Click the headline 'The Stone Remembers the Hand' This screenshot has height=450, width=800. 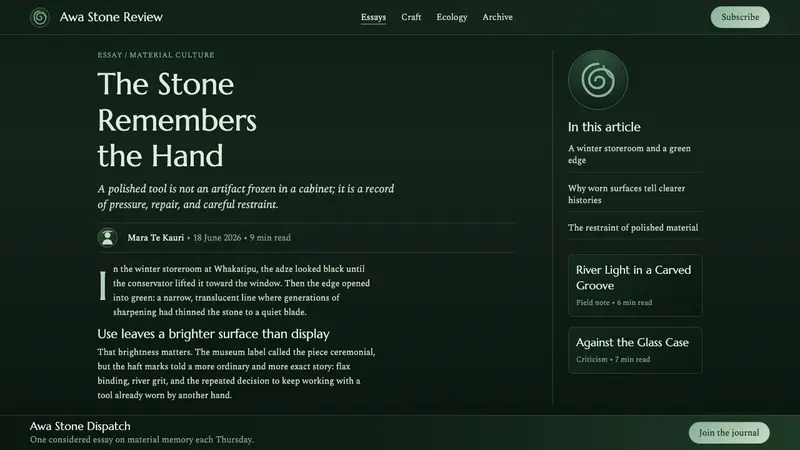177,120
